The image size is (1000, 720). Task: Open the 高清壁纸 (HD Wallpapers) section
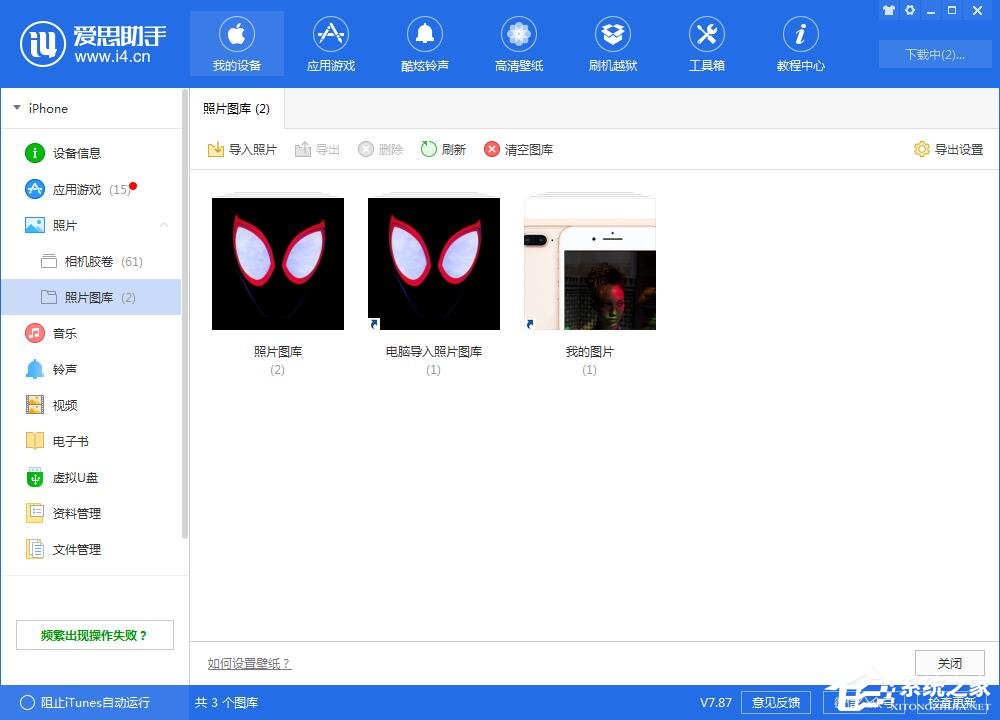tap(518, 43)
